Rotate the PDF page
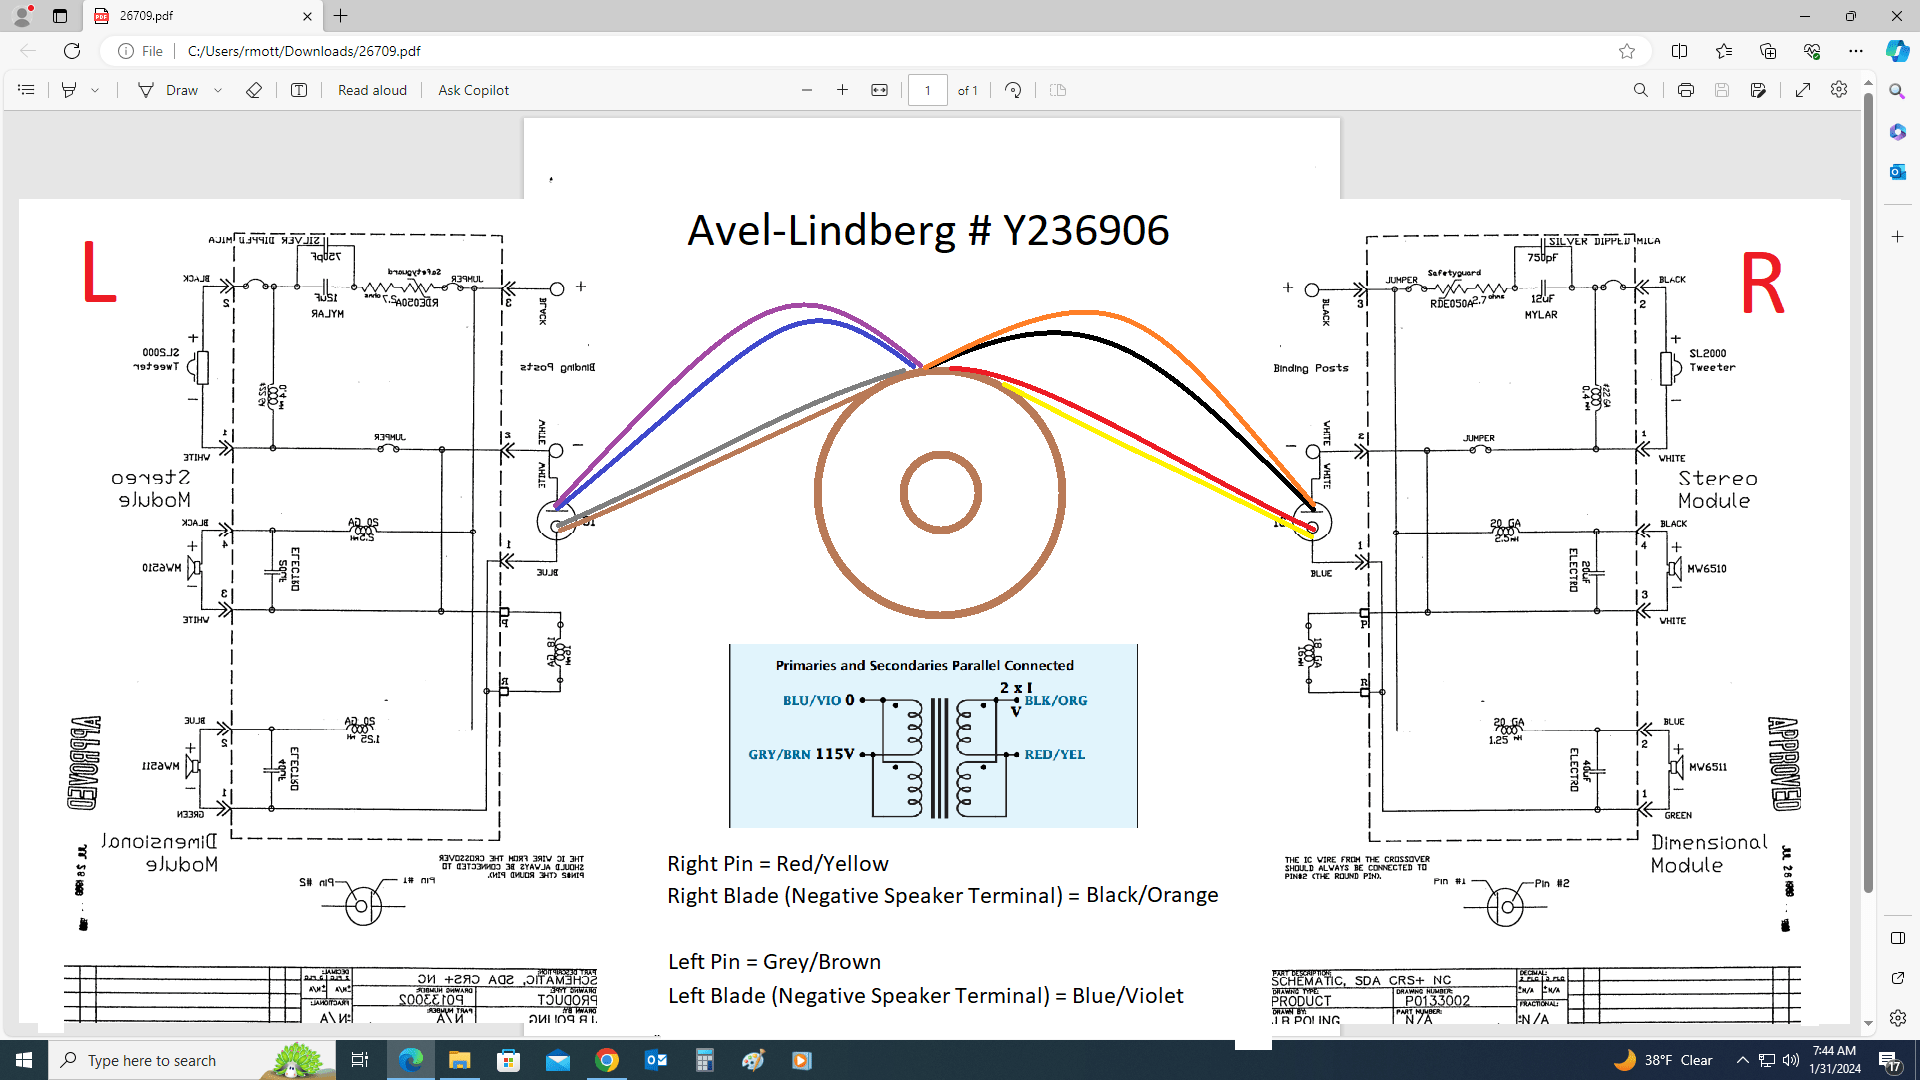This screenshot has height=1080, width=1920. [1013, 90]
